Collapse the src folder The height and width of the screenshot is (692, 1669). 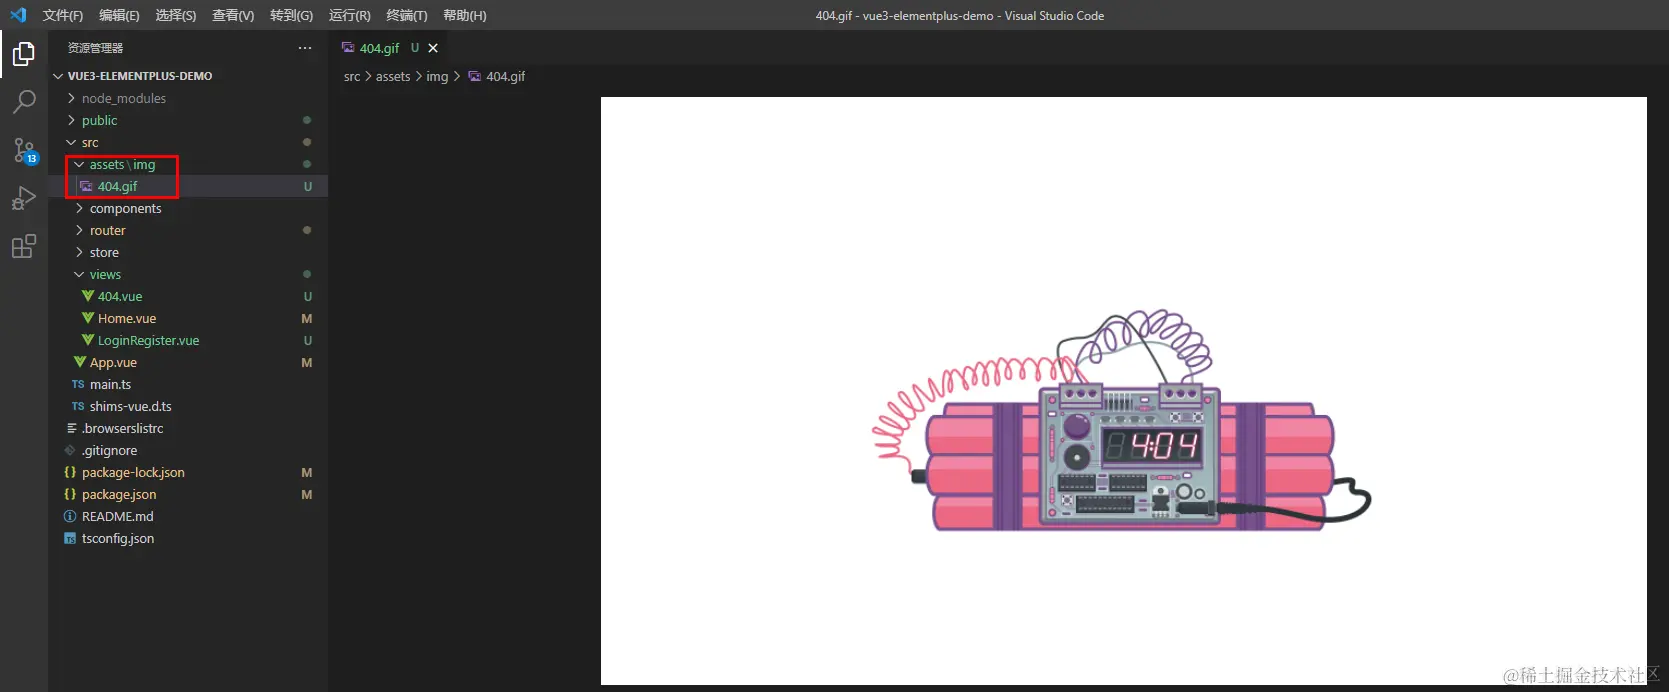pos(71,142)
